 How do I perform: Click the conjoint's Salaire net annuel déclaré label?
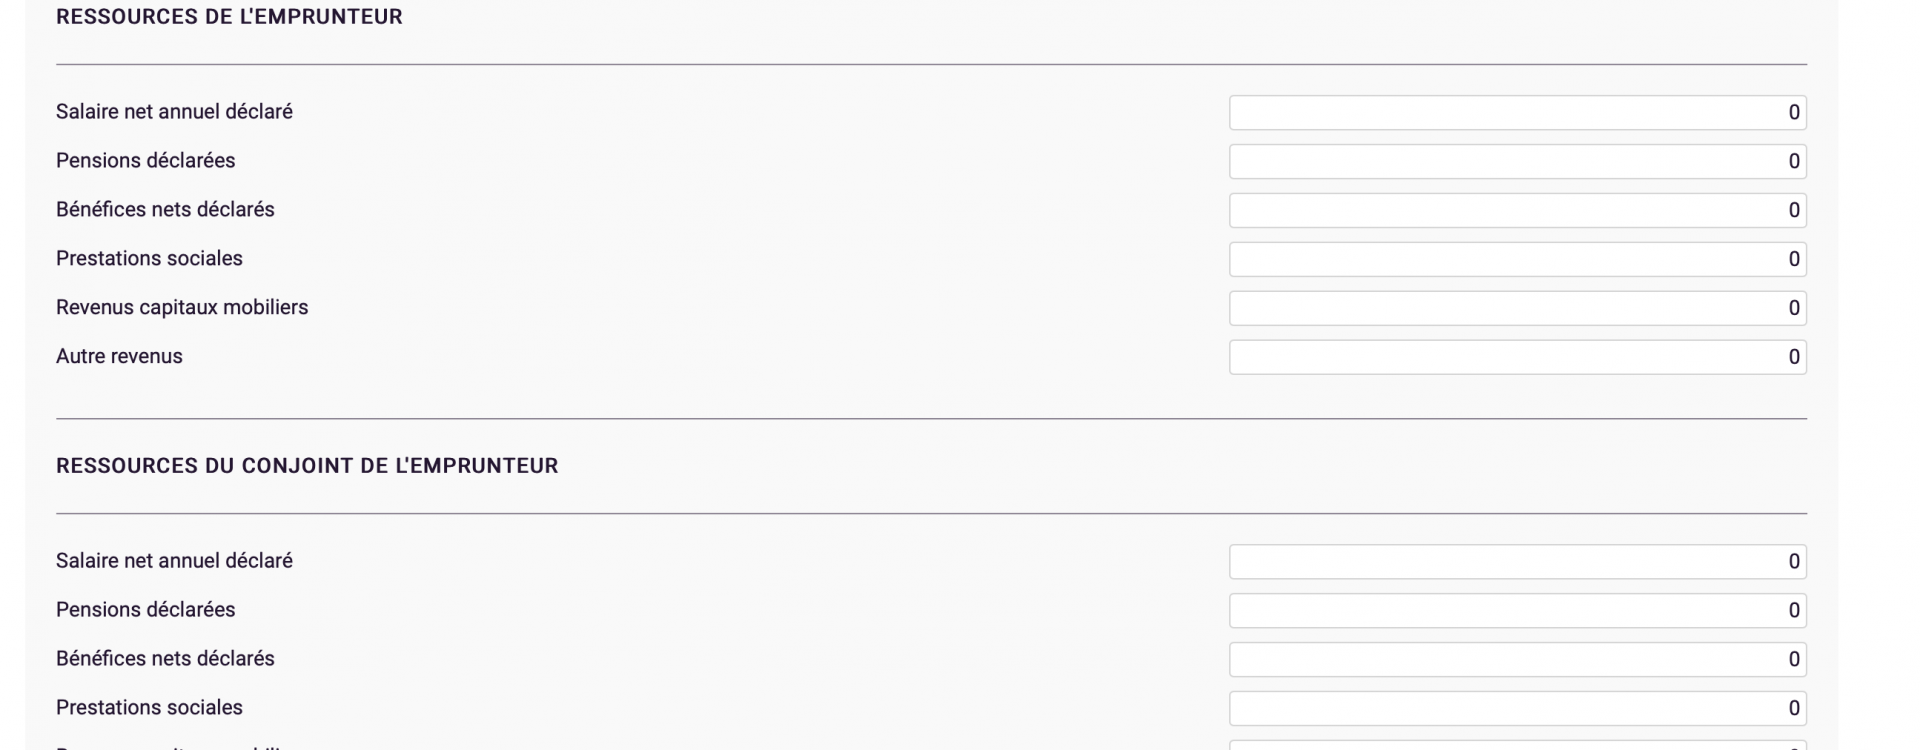[x=174, y=561]
